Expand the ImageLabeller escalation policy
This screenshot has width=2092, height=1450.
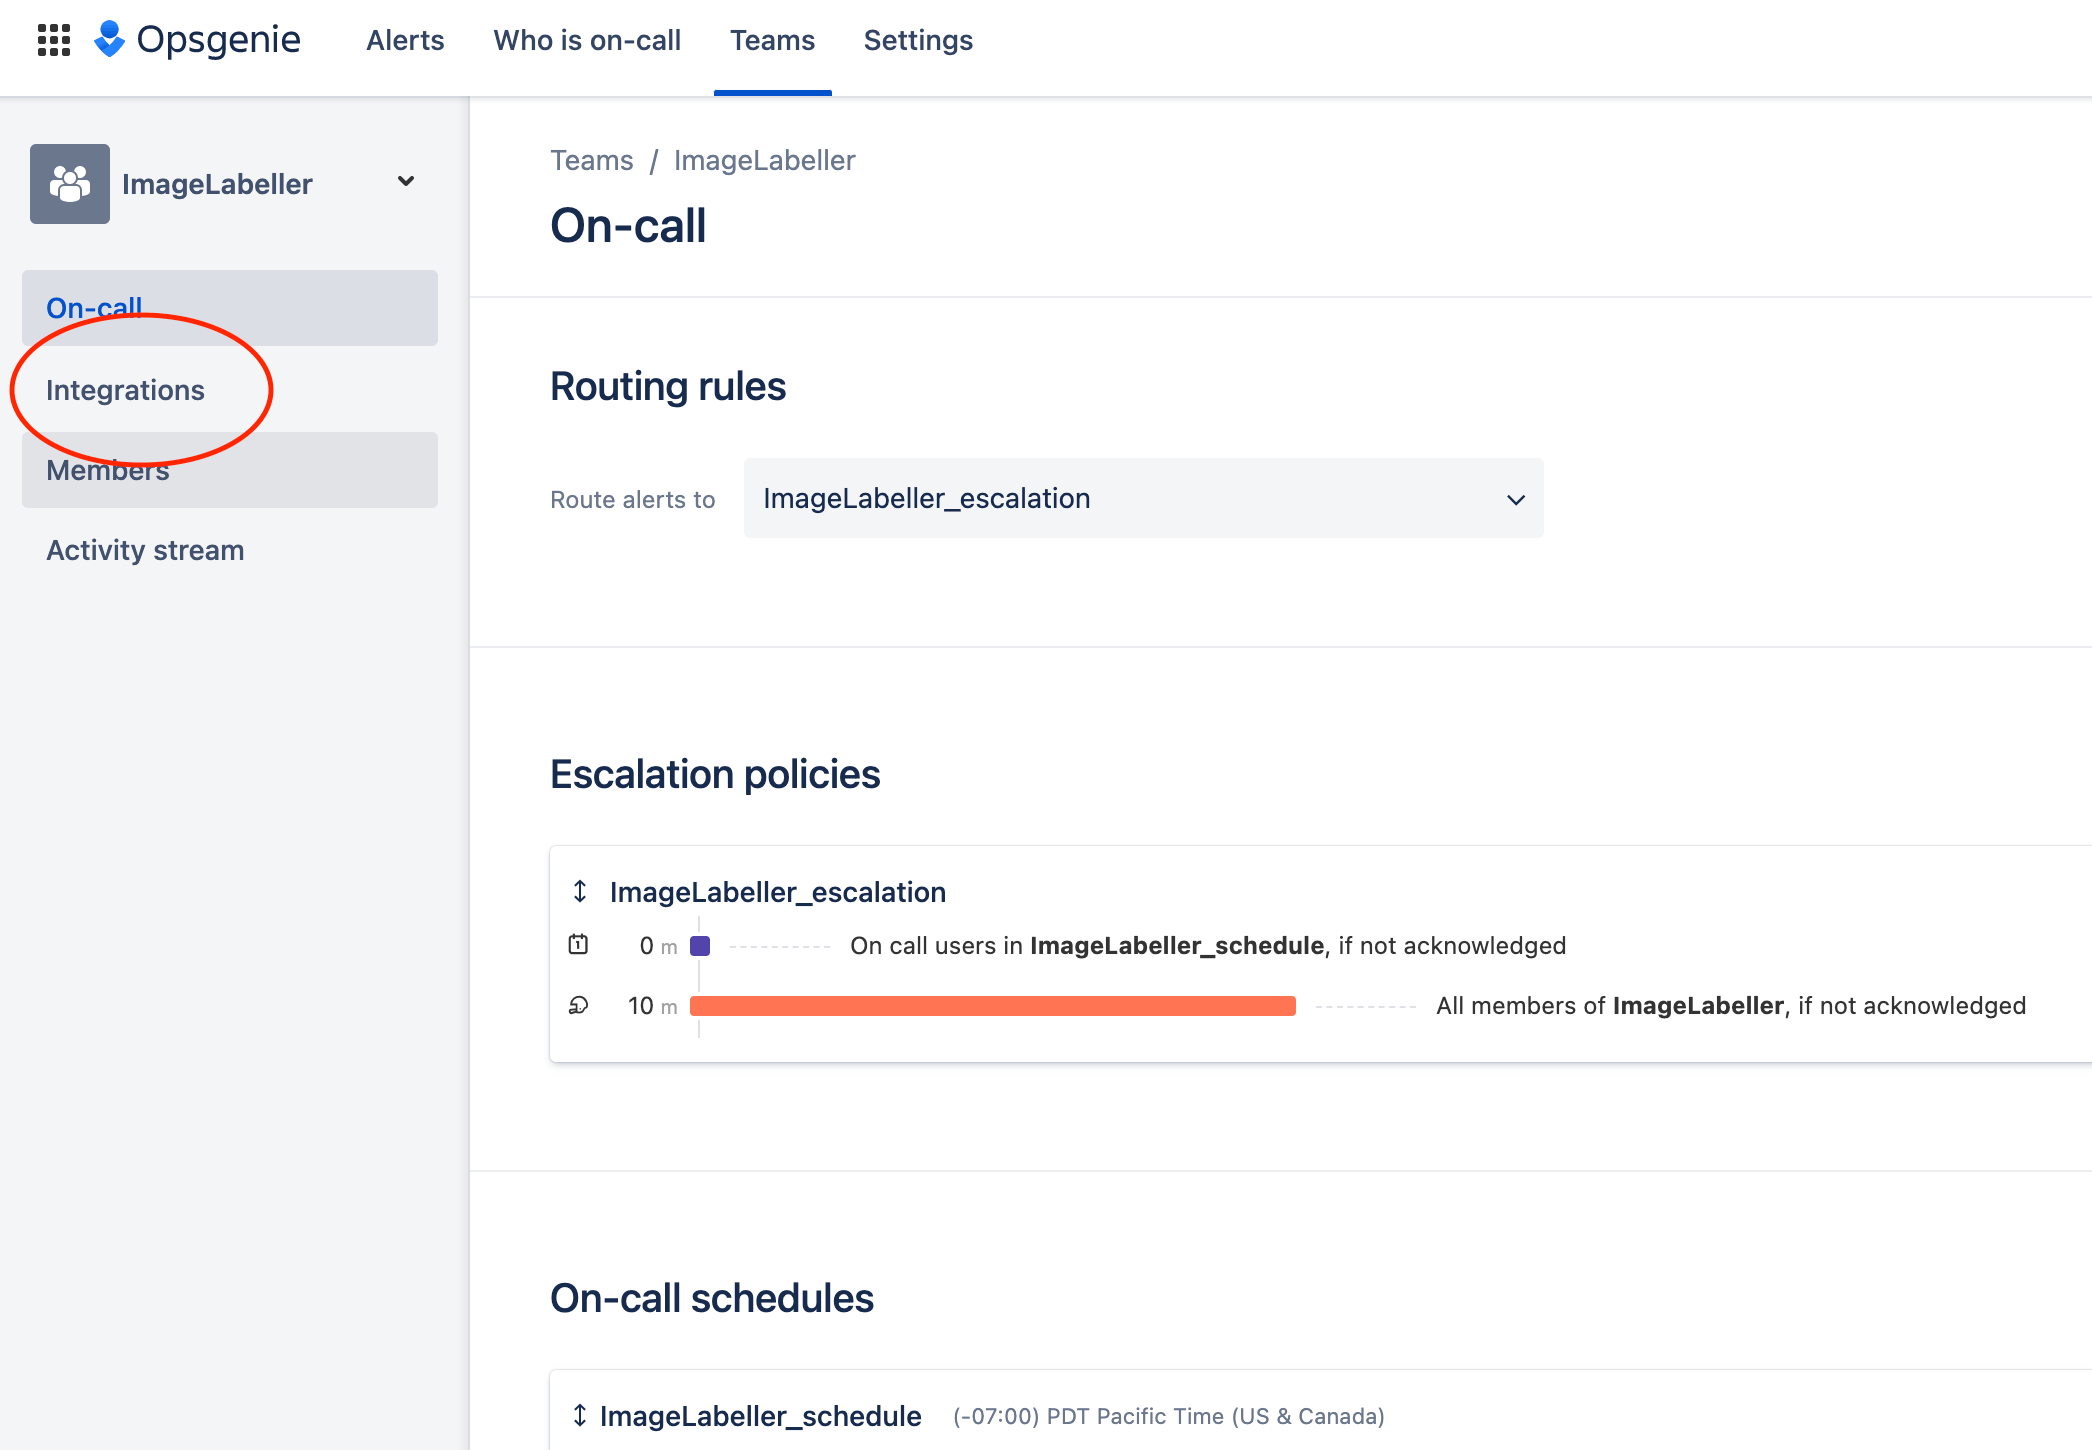click(x=580, y=892)
